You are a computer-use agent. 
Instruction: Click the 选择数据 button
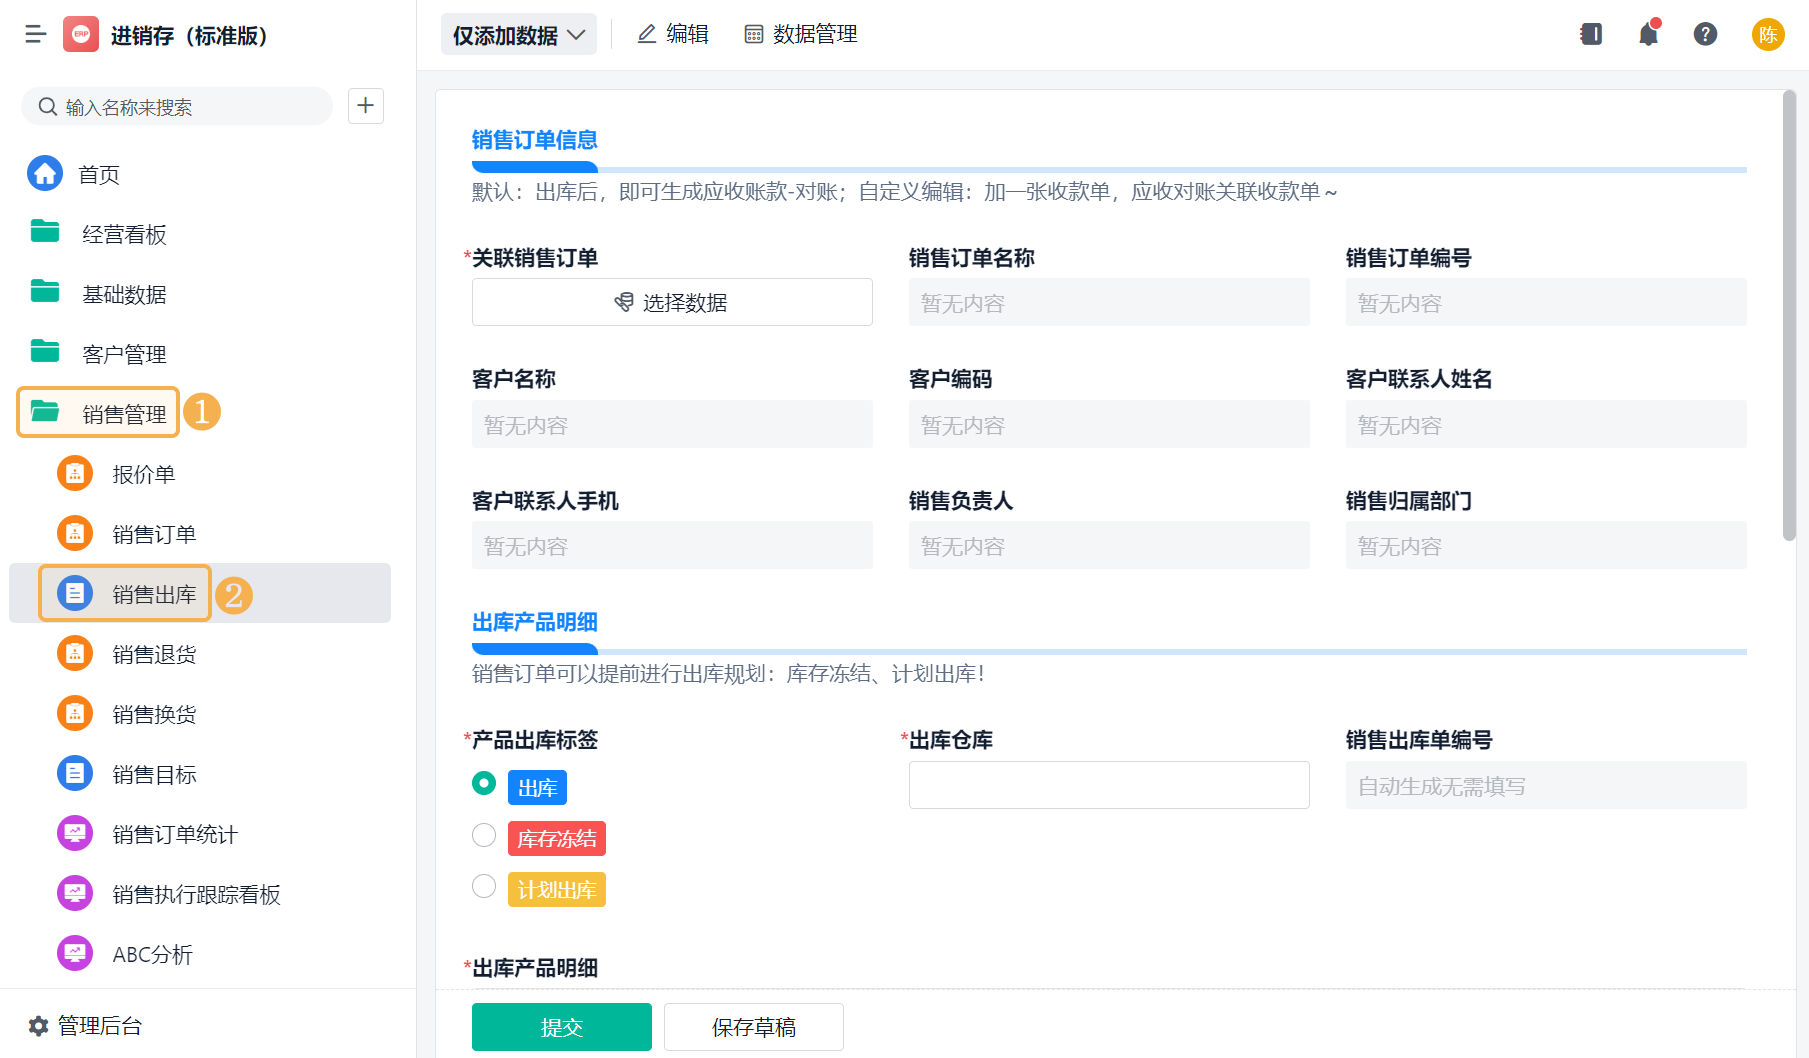(x=672, y=302)
